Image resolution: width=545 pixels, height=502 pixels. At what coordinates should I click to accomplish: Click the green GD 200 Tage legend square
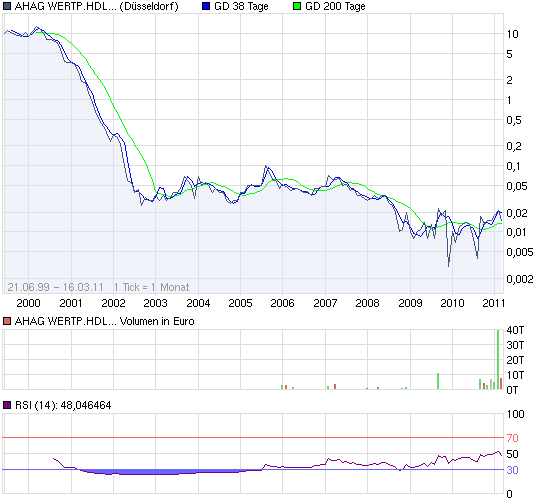pos(297,6)
